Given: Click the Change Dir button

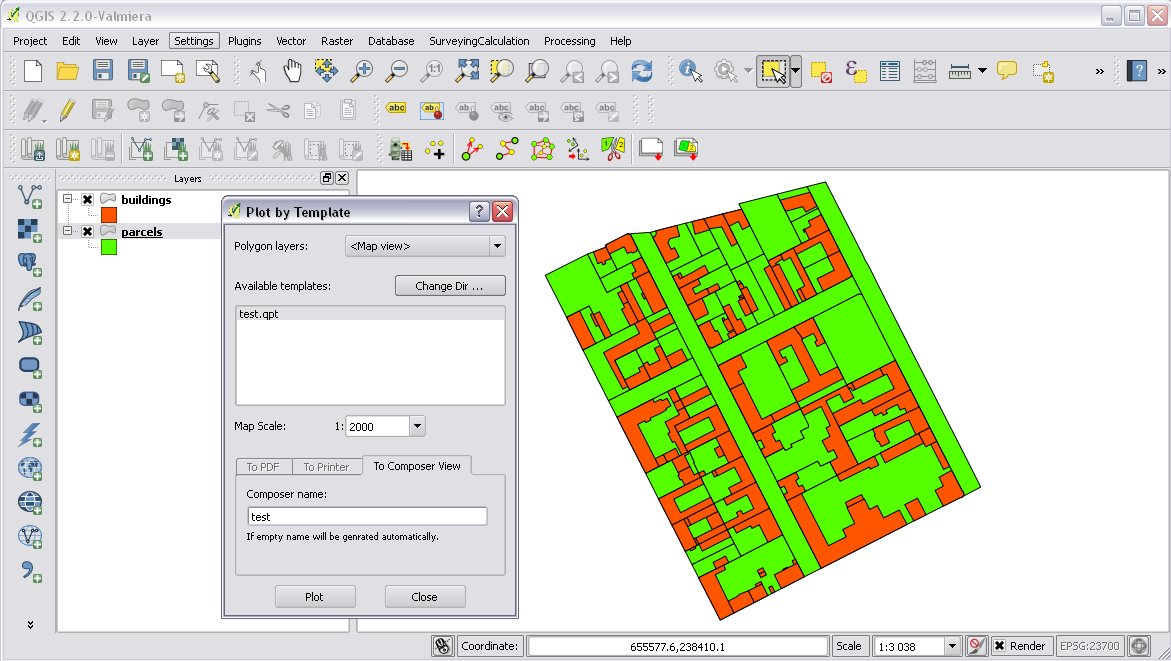Looking at the screenshot, I should pyautogui.click(x=449, y=286).
